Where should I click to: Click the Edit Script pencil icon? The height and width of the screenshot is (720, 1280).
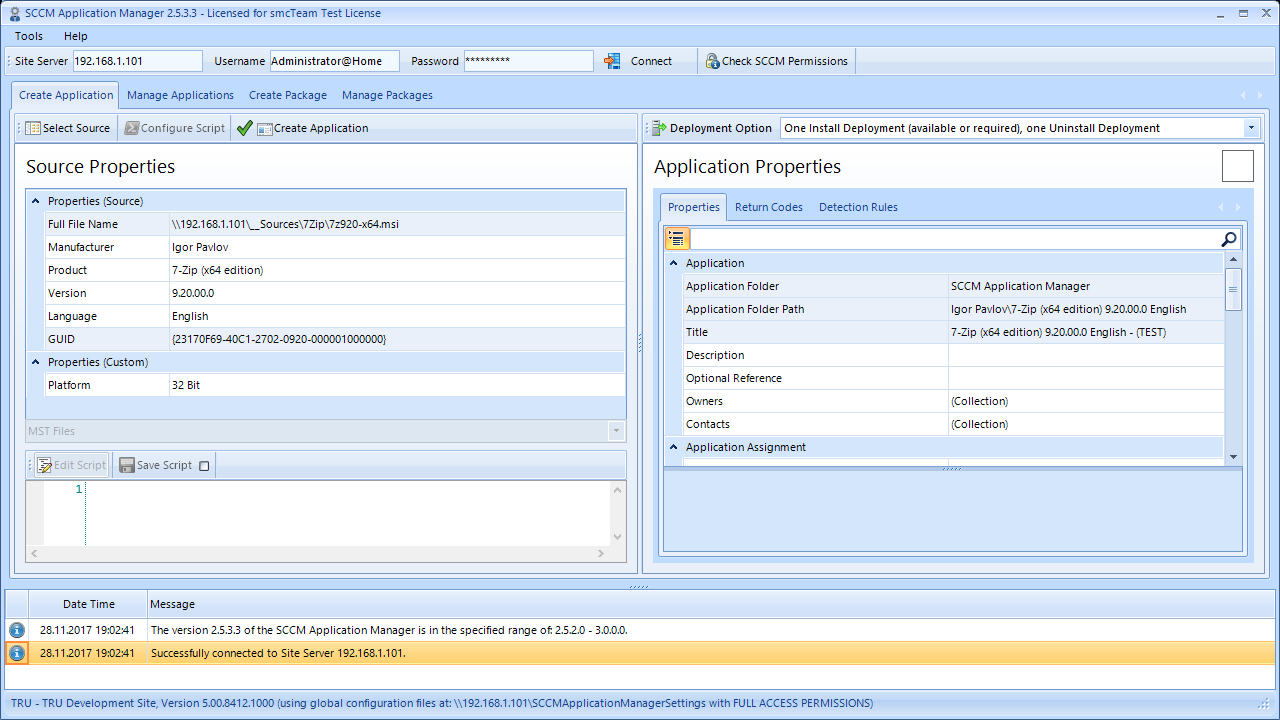tap(44, 465)
